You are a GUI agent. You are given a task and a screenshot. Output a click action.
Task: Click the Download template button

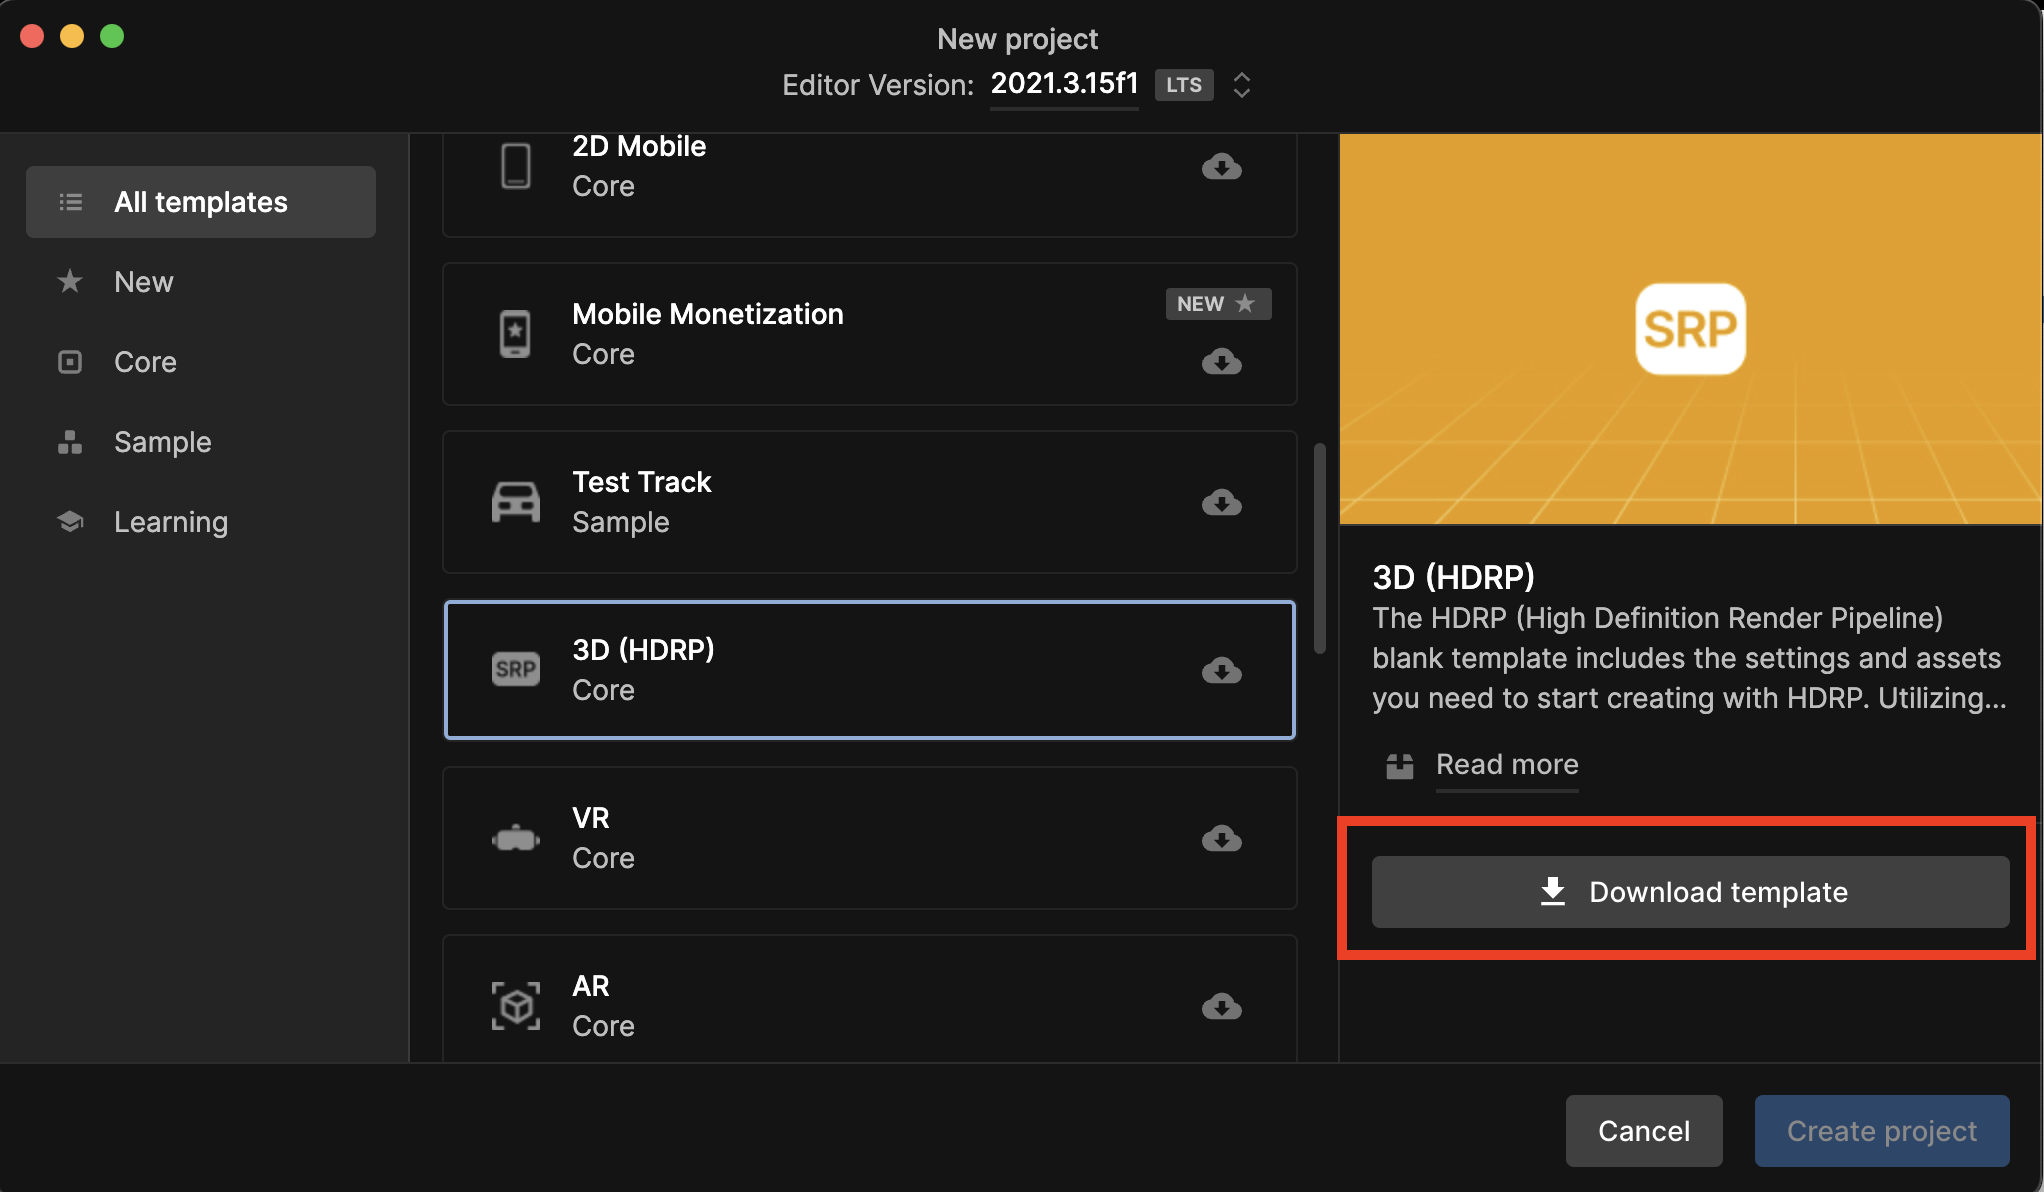tap(1689, 891)
